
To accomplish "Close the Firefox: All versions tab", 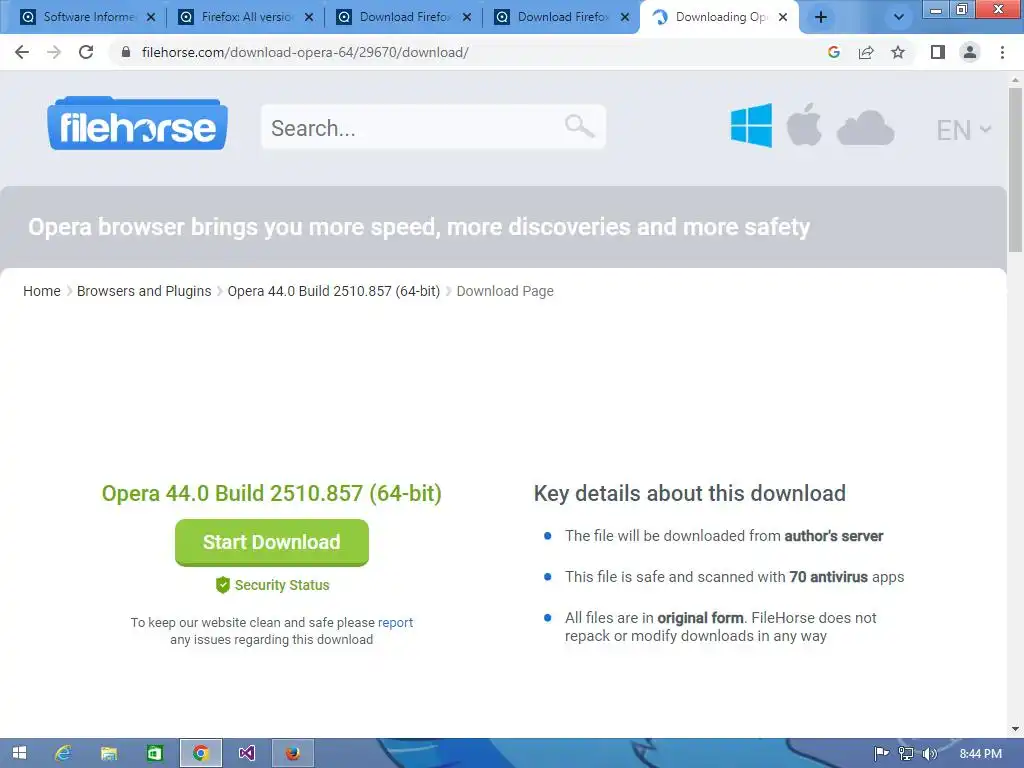I will click(309, 17).
